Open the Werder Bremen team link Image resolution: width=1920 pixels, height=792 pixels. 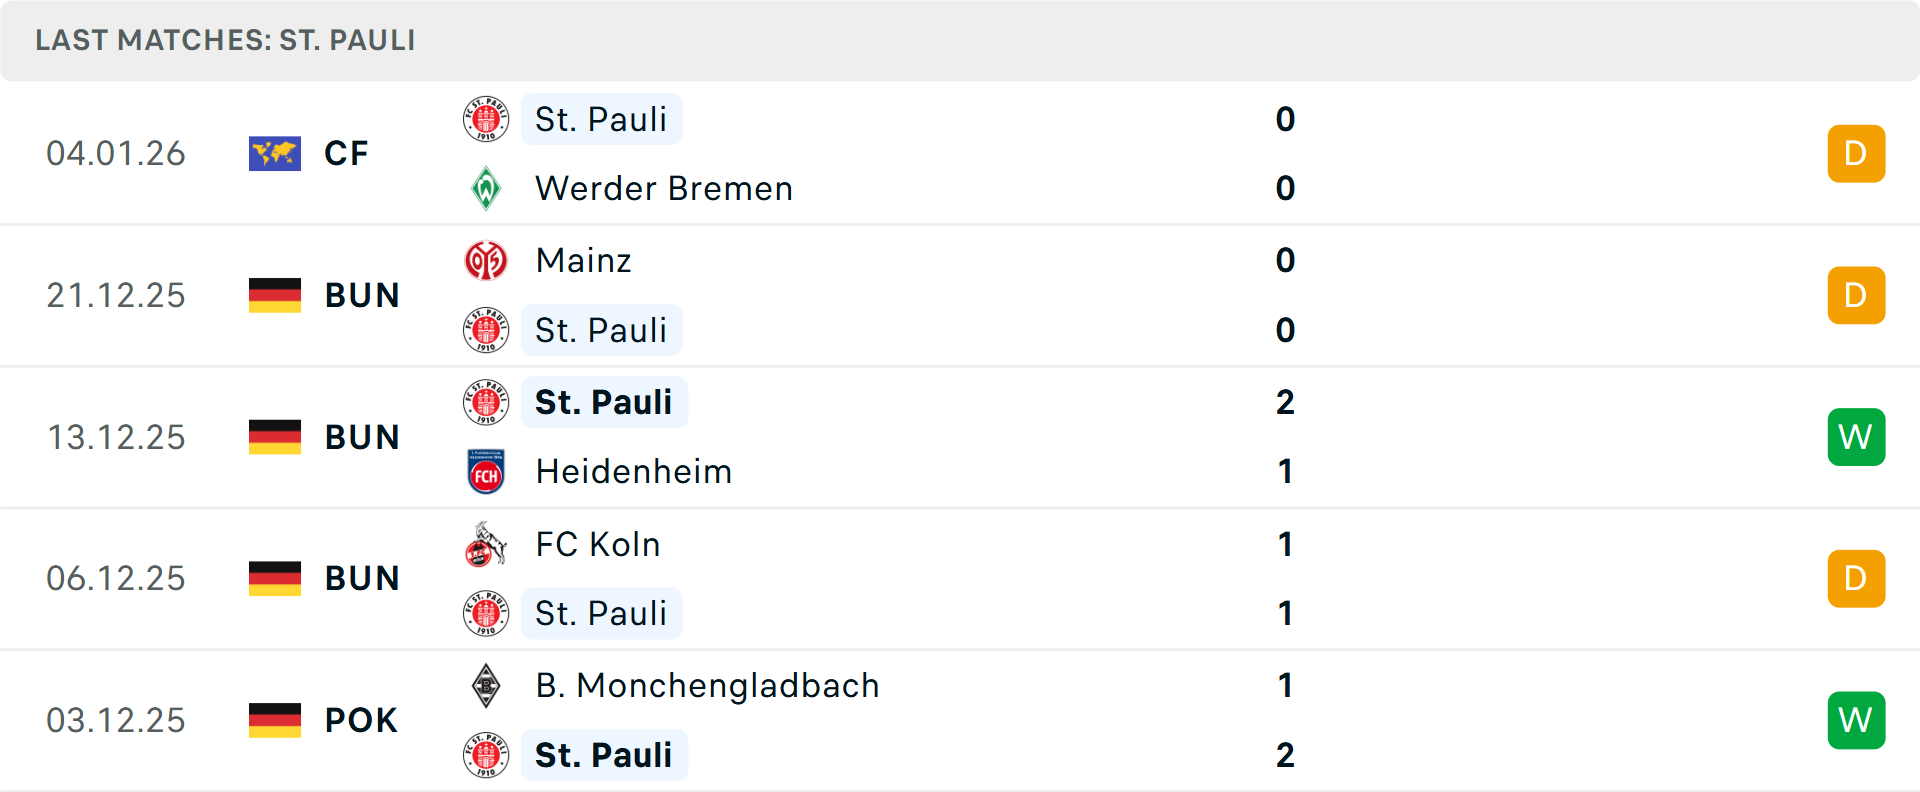(x=664, y=188)
